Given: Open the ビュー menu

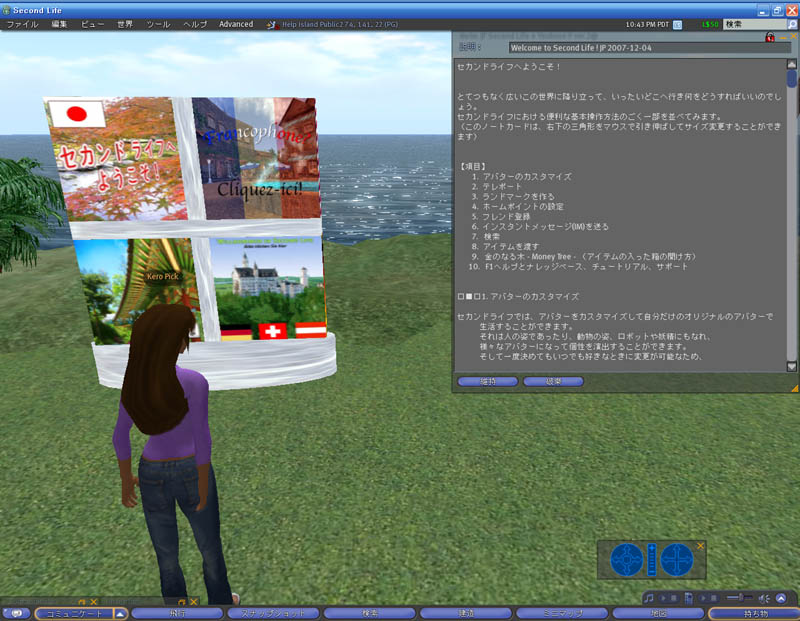Looking at the screenshot, I should point(92,24).
